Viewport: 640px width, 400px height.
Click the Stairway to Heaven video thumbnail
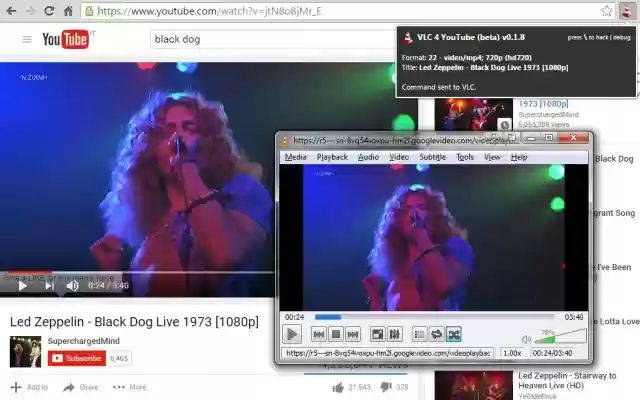(474, 385)
